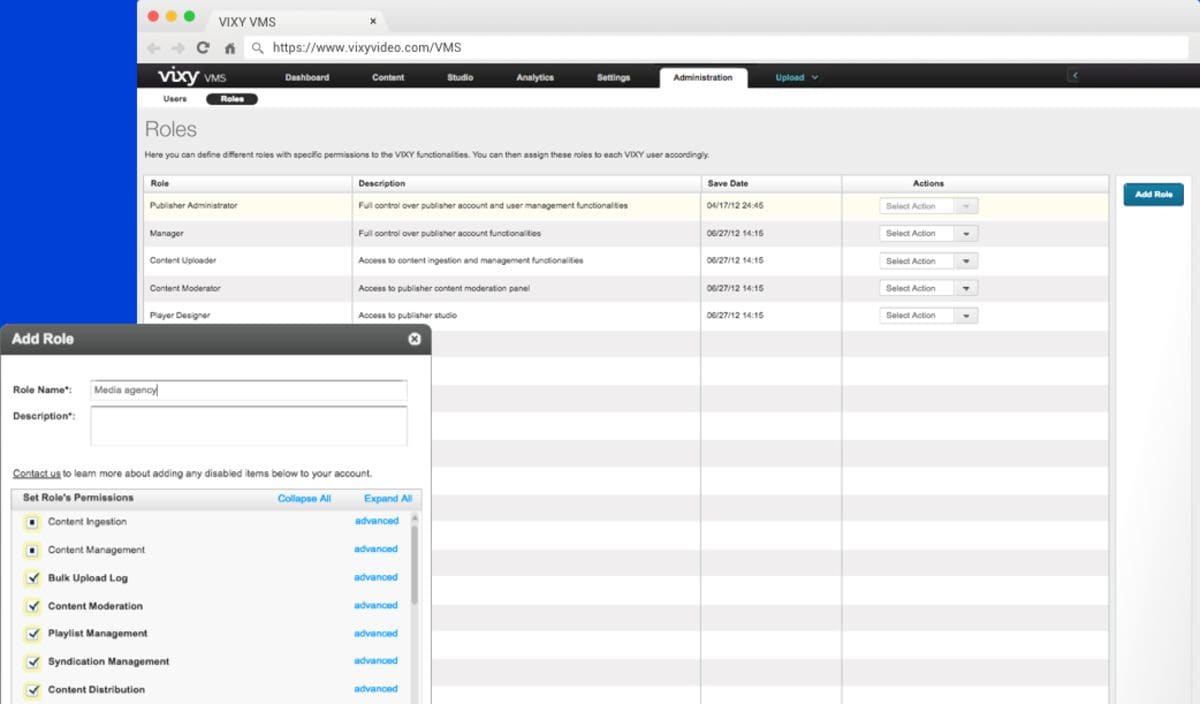Click the Contact us link
The width and height of the screenshot is (1200, 704).
37,473
